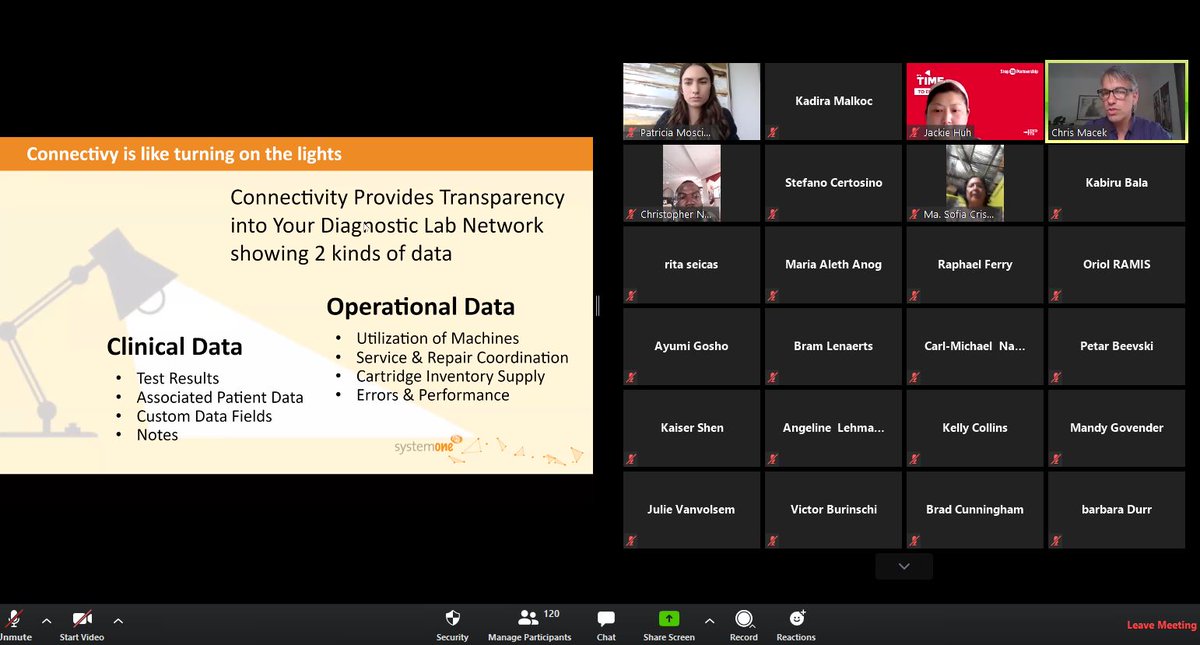This screenshot has height=645, width=1200.
Task: Open screen sharing options via the chevron
Action: click(709, 620)
